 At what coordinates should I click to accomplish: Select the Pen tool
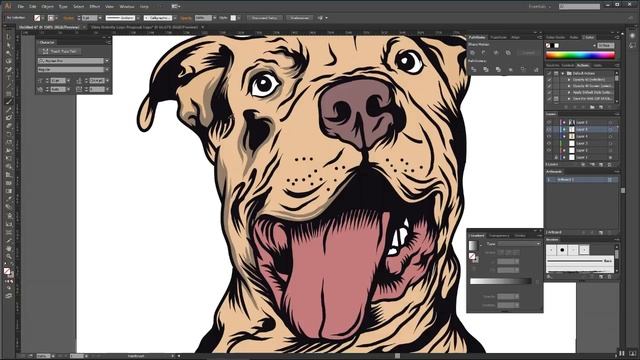pyautogui.click(x=8, y=69)
